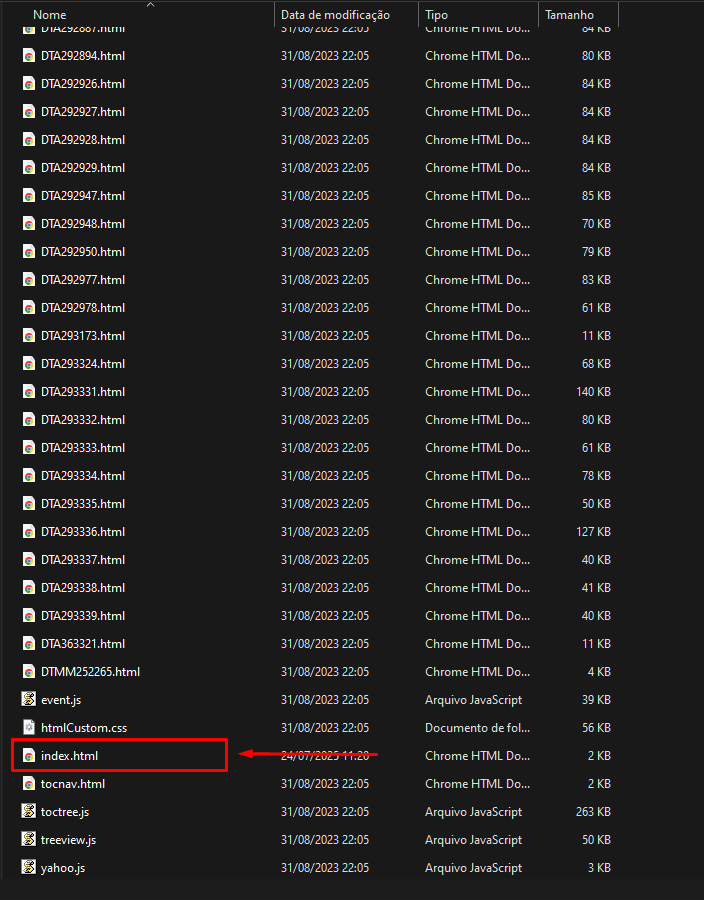
Task: Sort files by the Nome column header
Action: [x=50, y=15]
